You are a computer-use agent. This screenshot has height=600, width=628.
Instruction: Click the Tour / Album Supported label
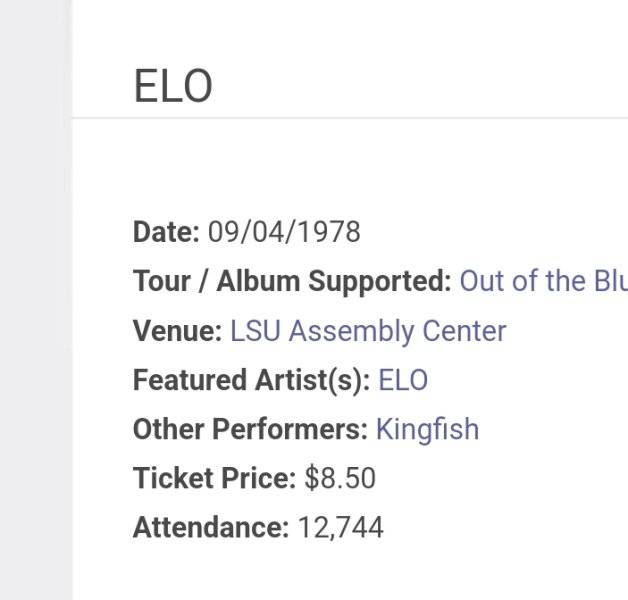point(292,282)
